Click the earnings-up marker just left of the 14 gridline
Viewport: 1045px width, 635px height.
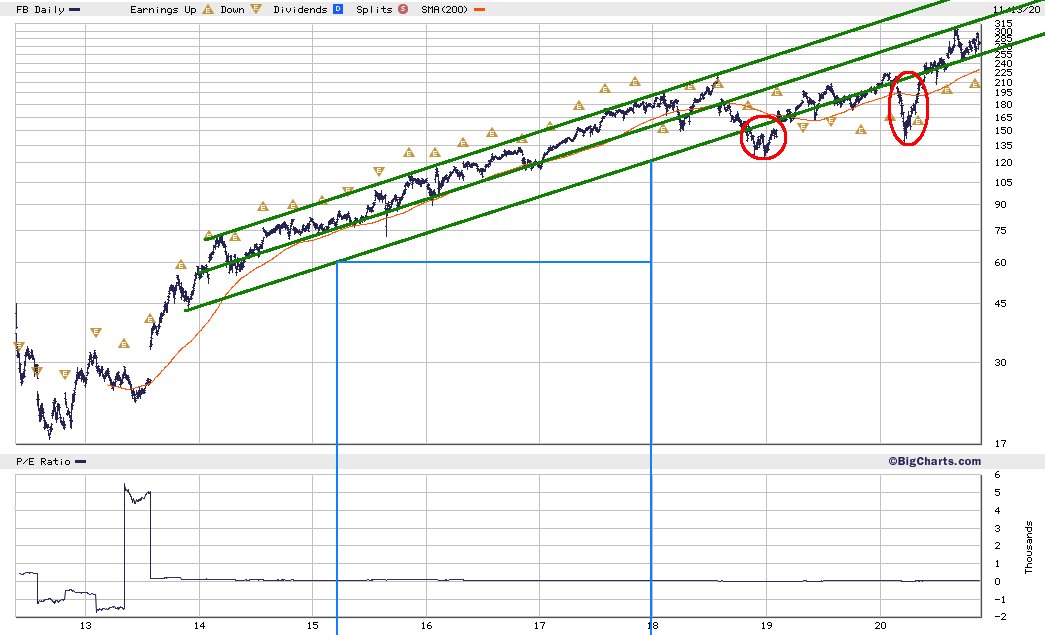click(x=181, y=265)
